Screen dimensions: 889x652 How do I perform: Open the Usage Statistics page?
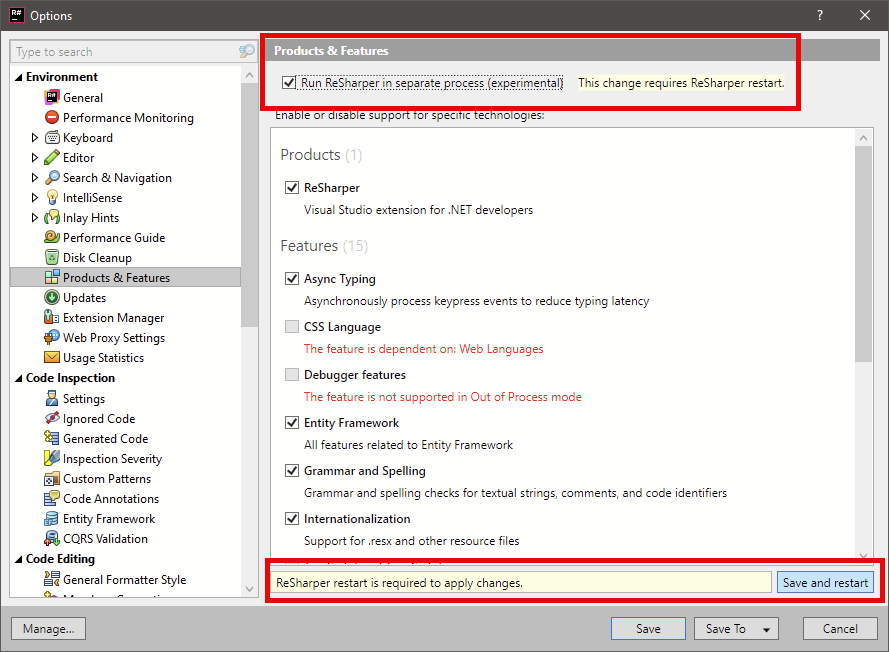103,358
